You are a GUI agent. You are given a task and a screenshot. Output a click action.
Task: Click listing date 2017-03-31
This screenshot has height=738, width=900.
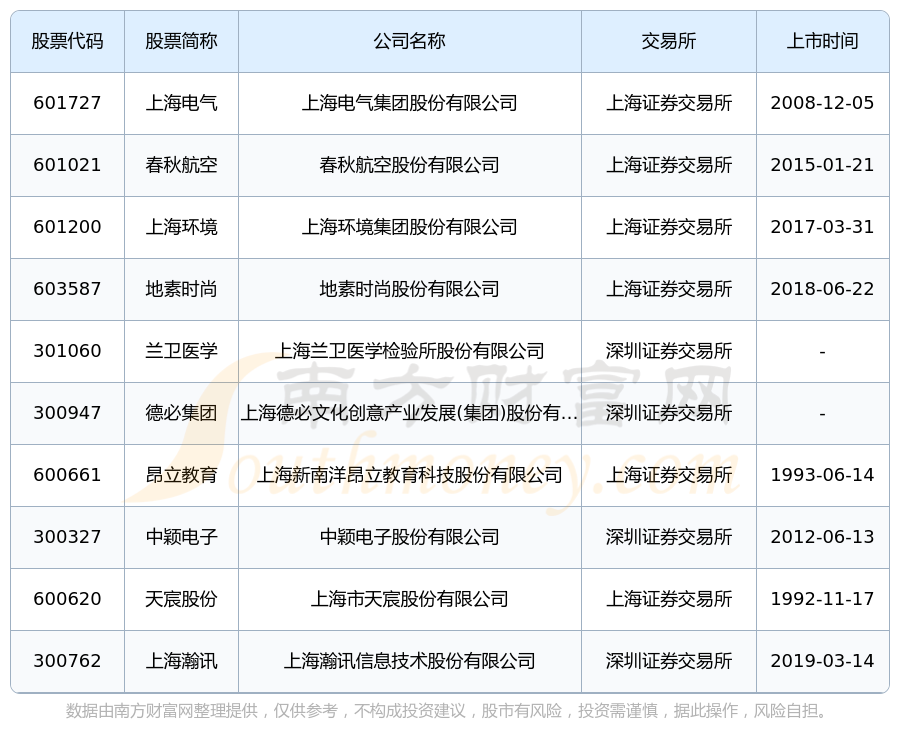823,227
